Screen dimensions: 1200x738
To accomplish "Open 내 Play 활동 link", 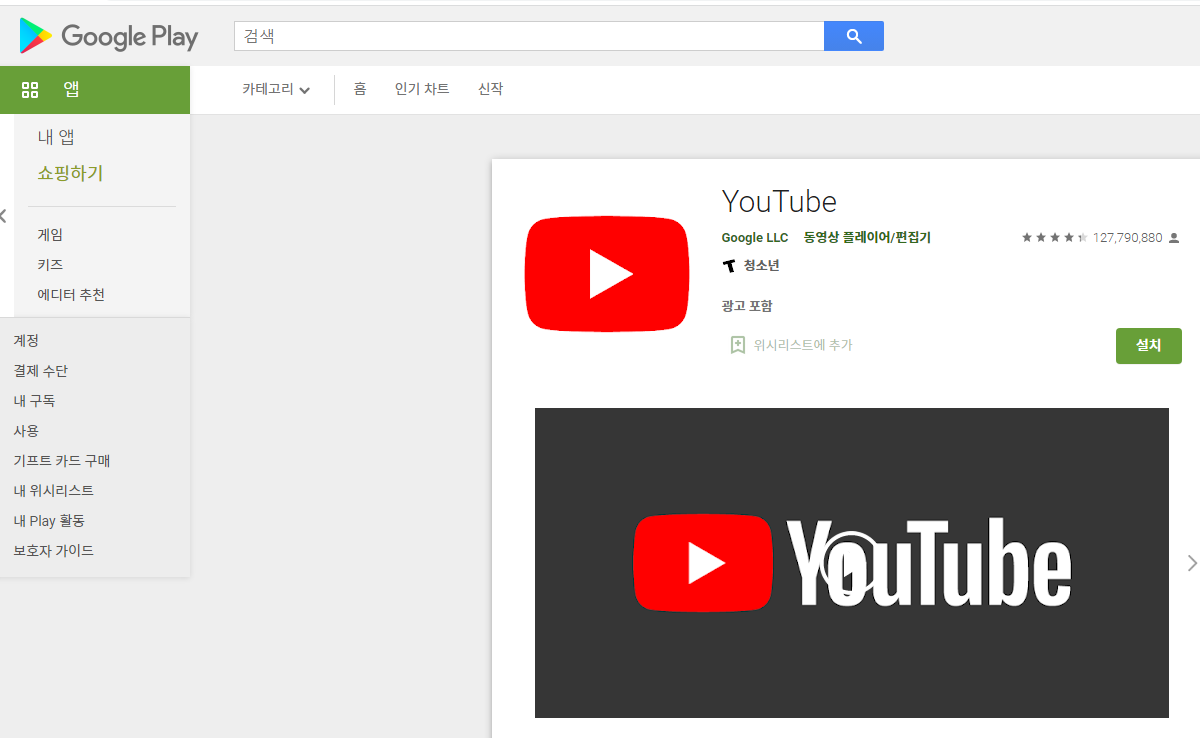I will [49, 521].
